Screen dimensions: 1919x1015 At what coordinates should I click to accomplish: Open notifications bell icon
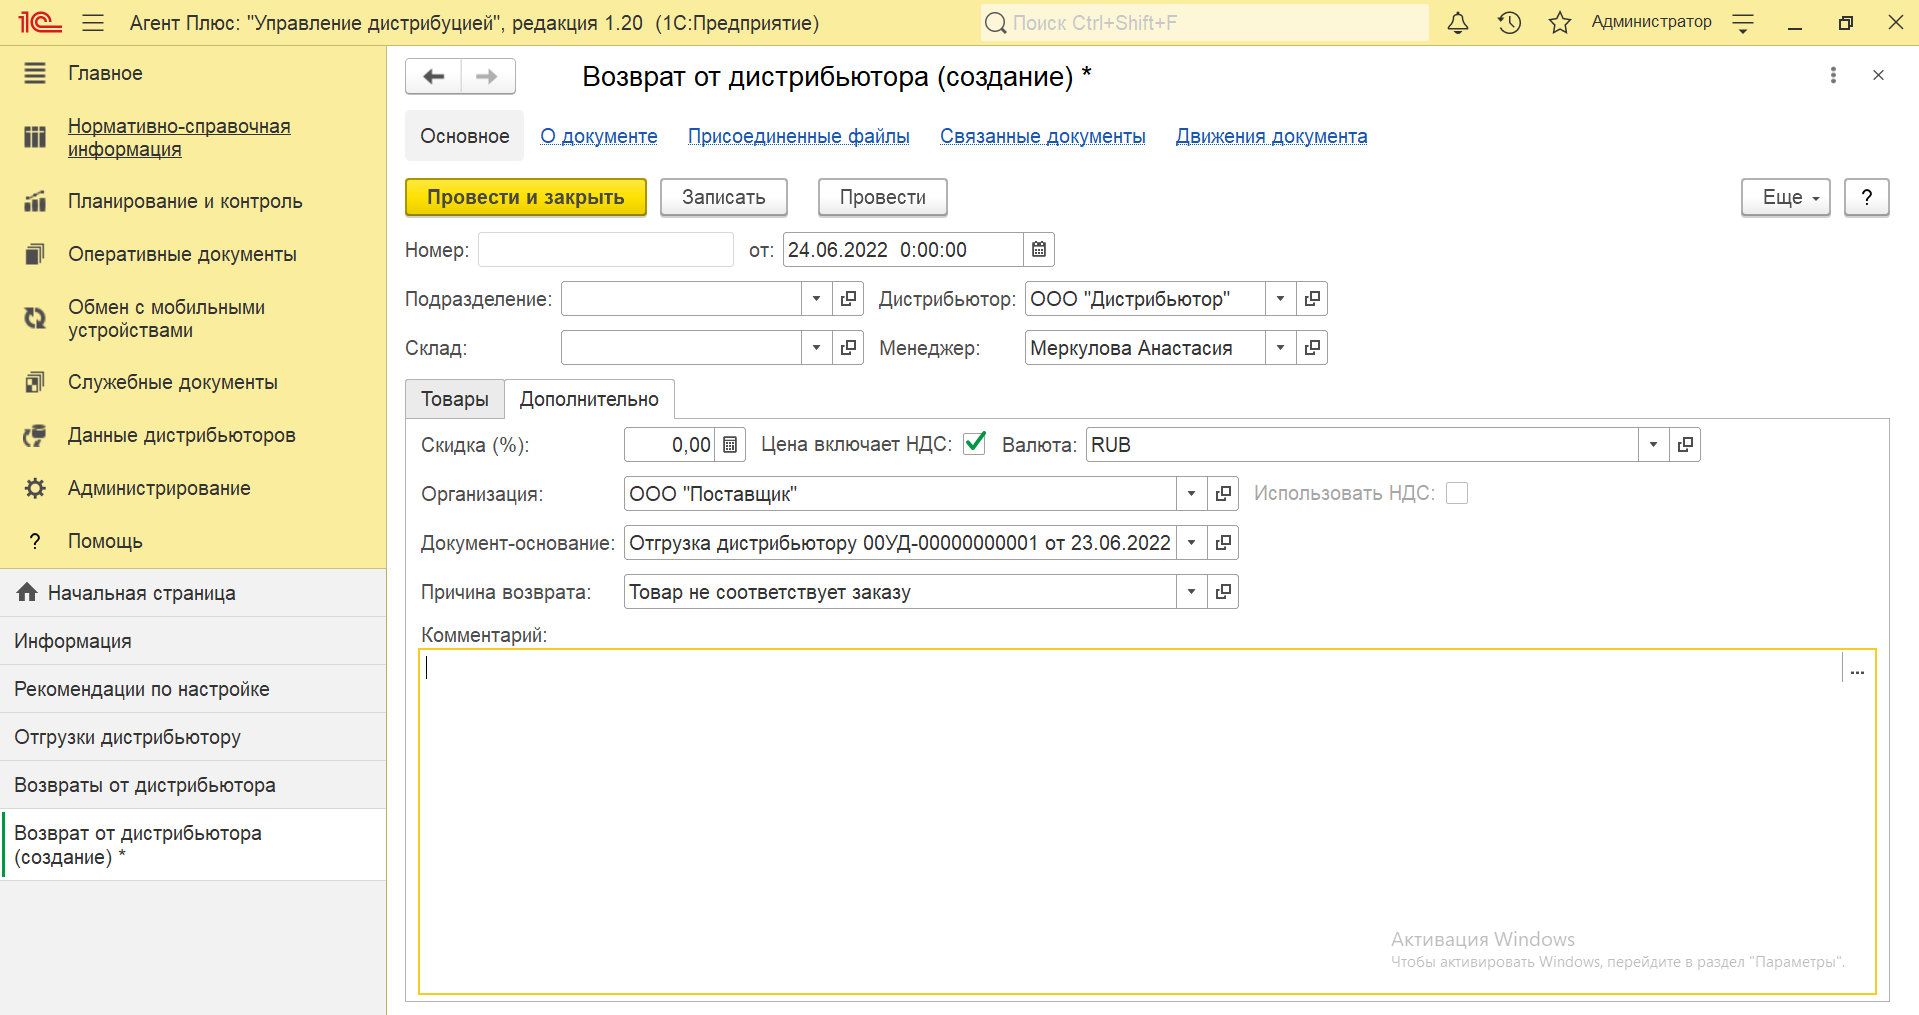(1458, 22)
